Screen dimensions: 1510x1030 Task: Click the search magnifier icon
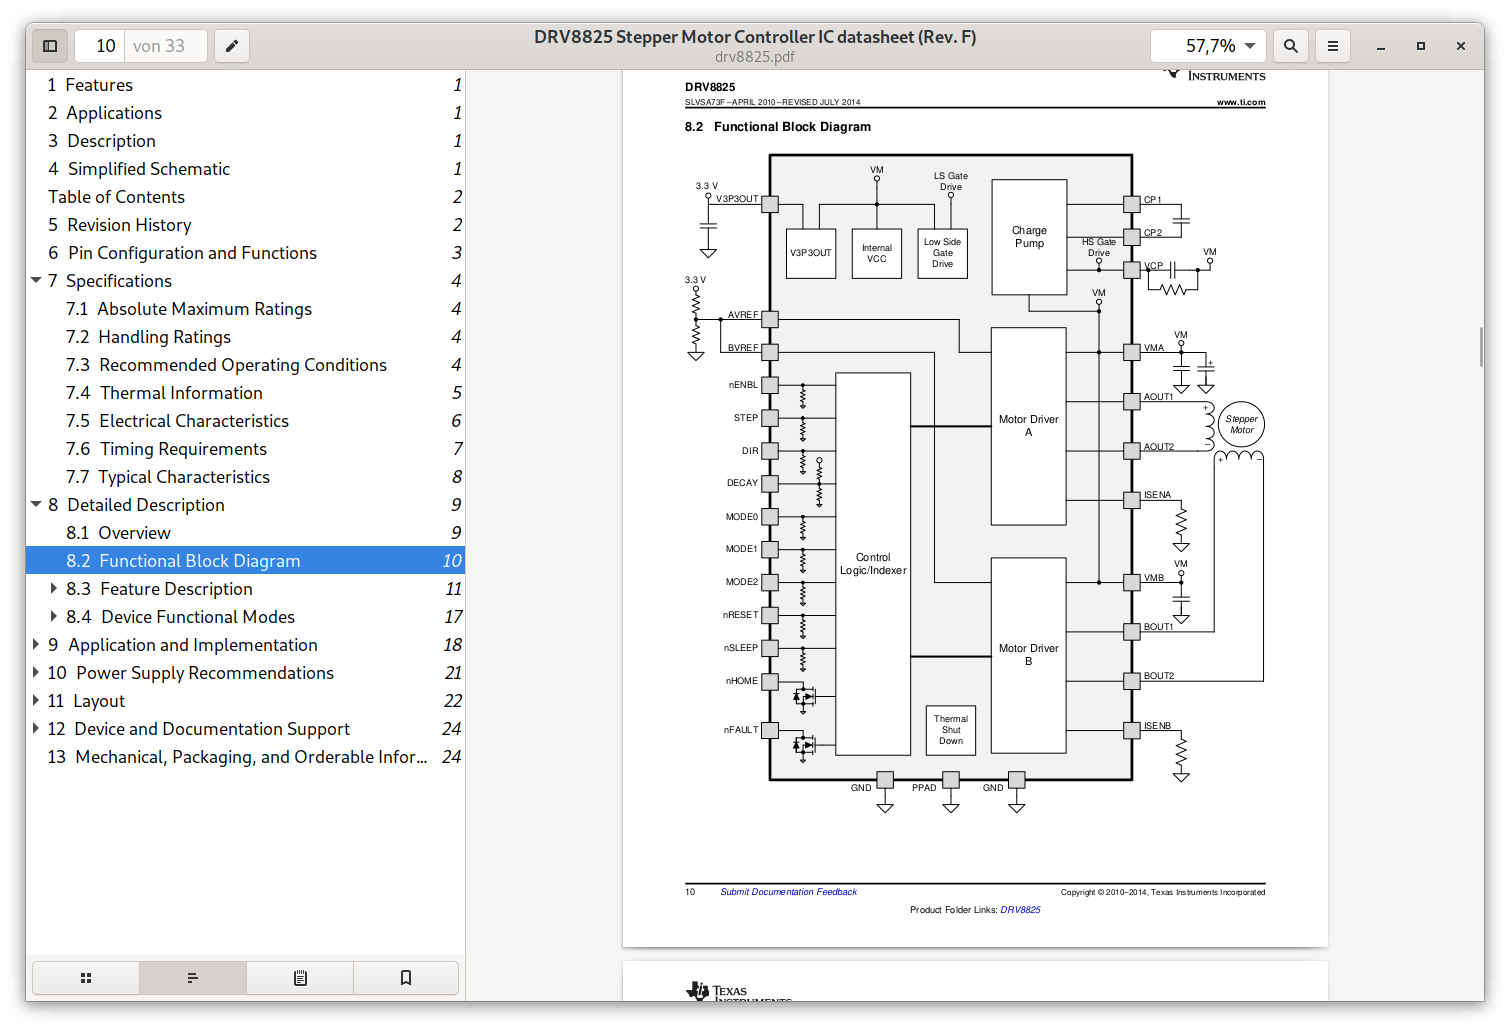tap(1291, 46)
